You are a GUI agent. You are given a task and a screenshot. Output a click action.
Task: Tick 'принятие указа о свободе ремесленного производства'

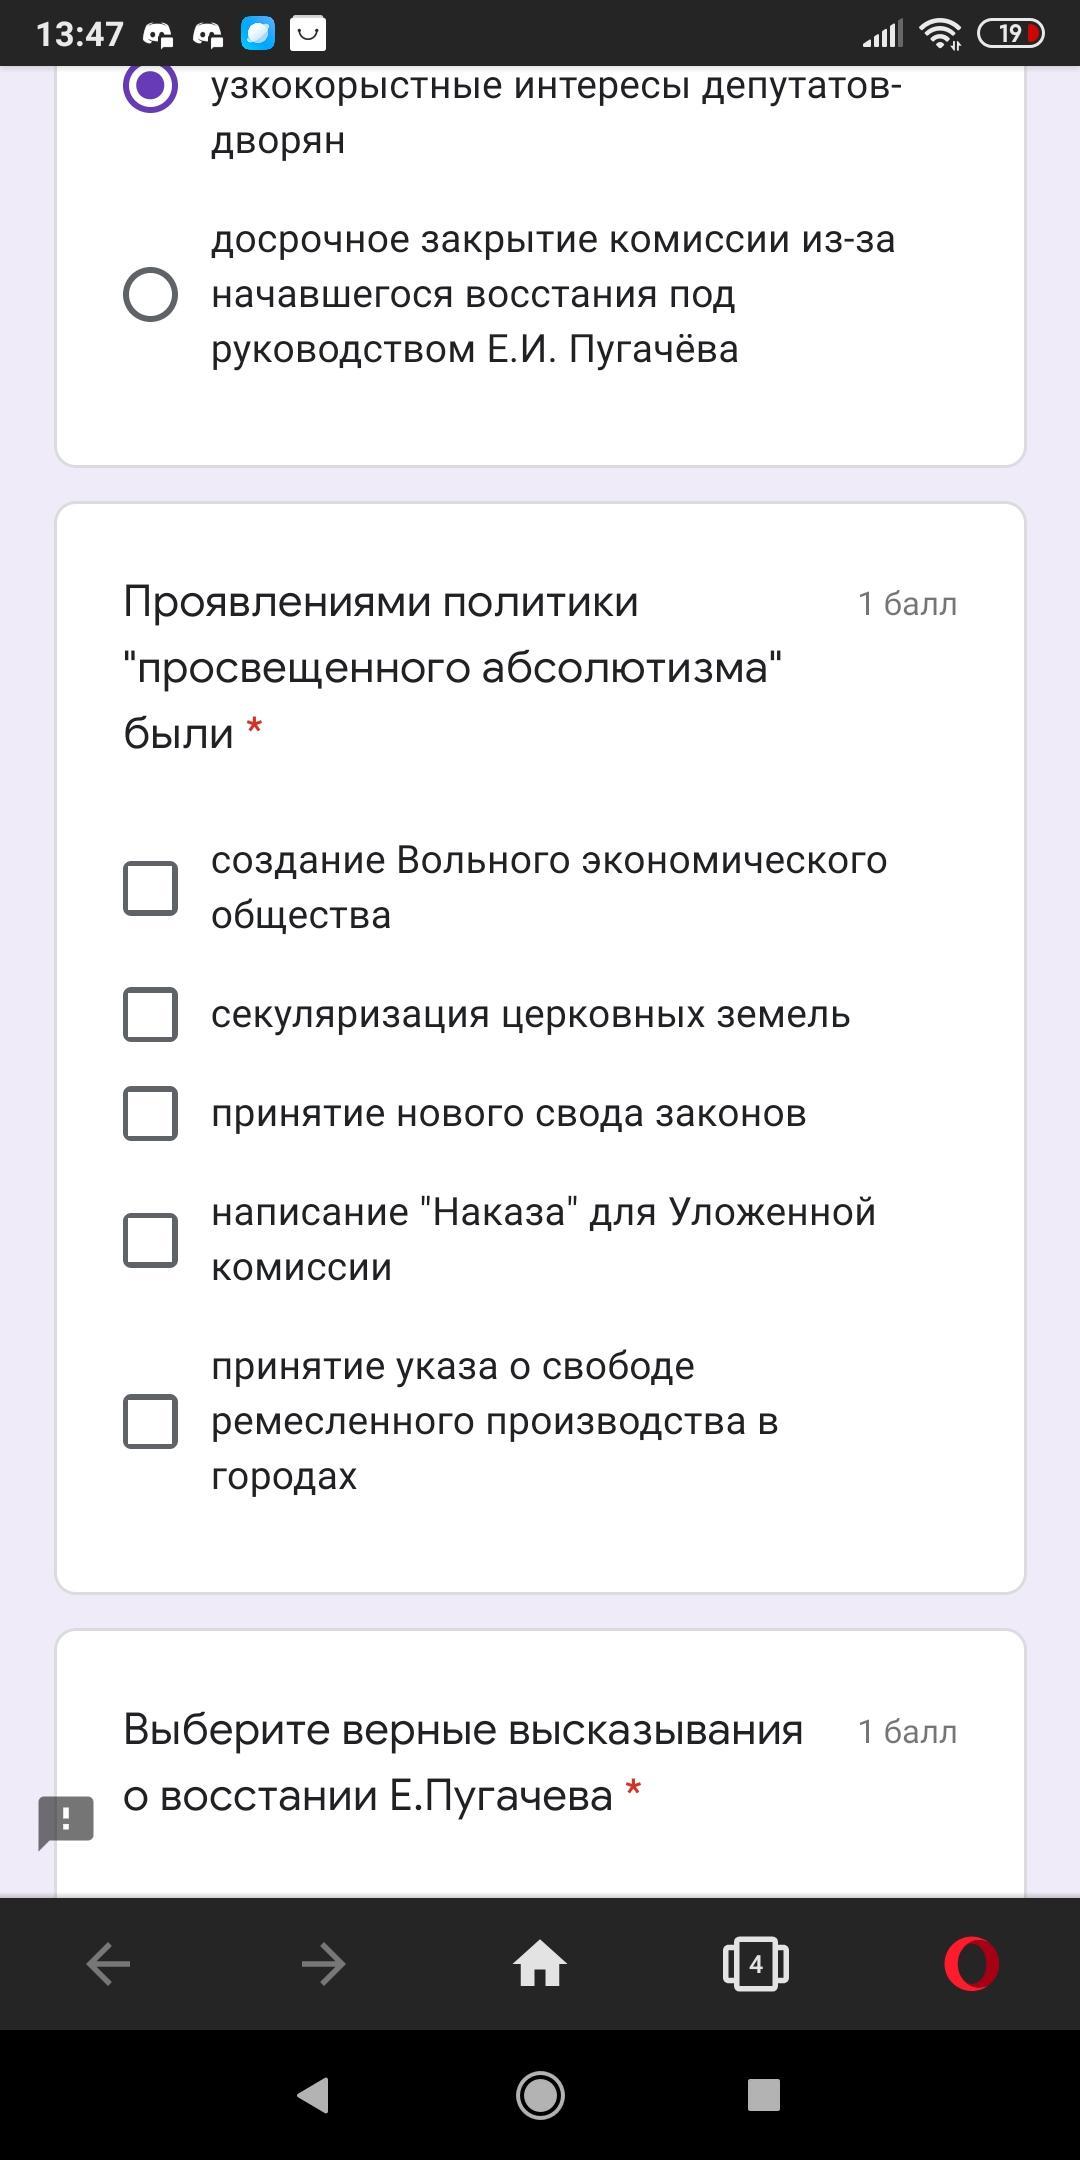151,1421
